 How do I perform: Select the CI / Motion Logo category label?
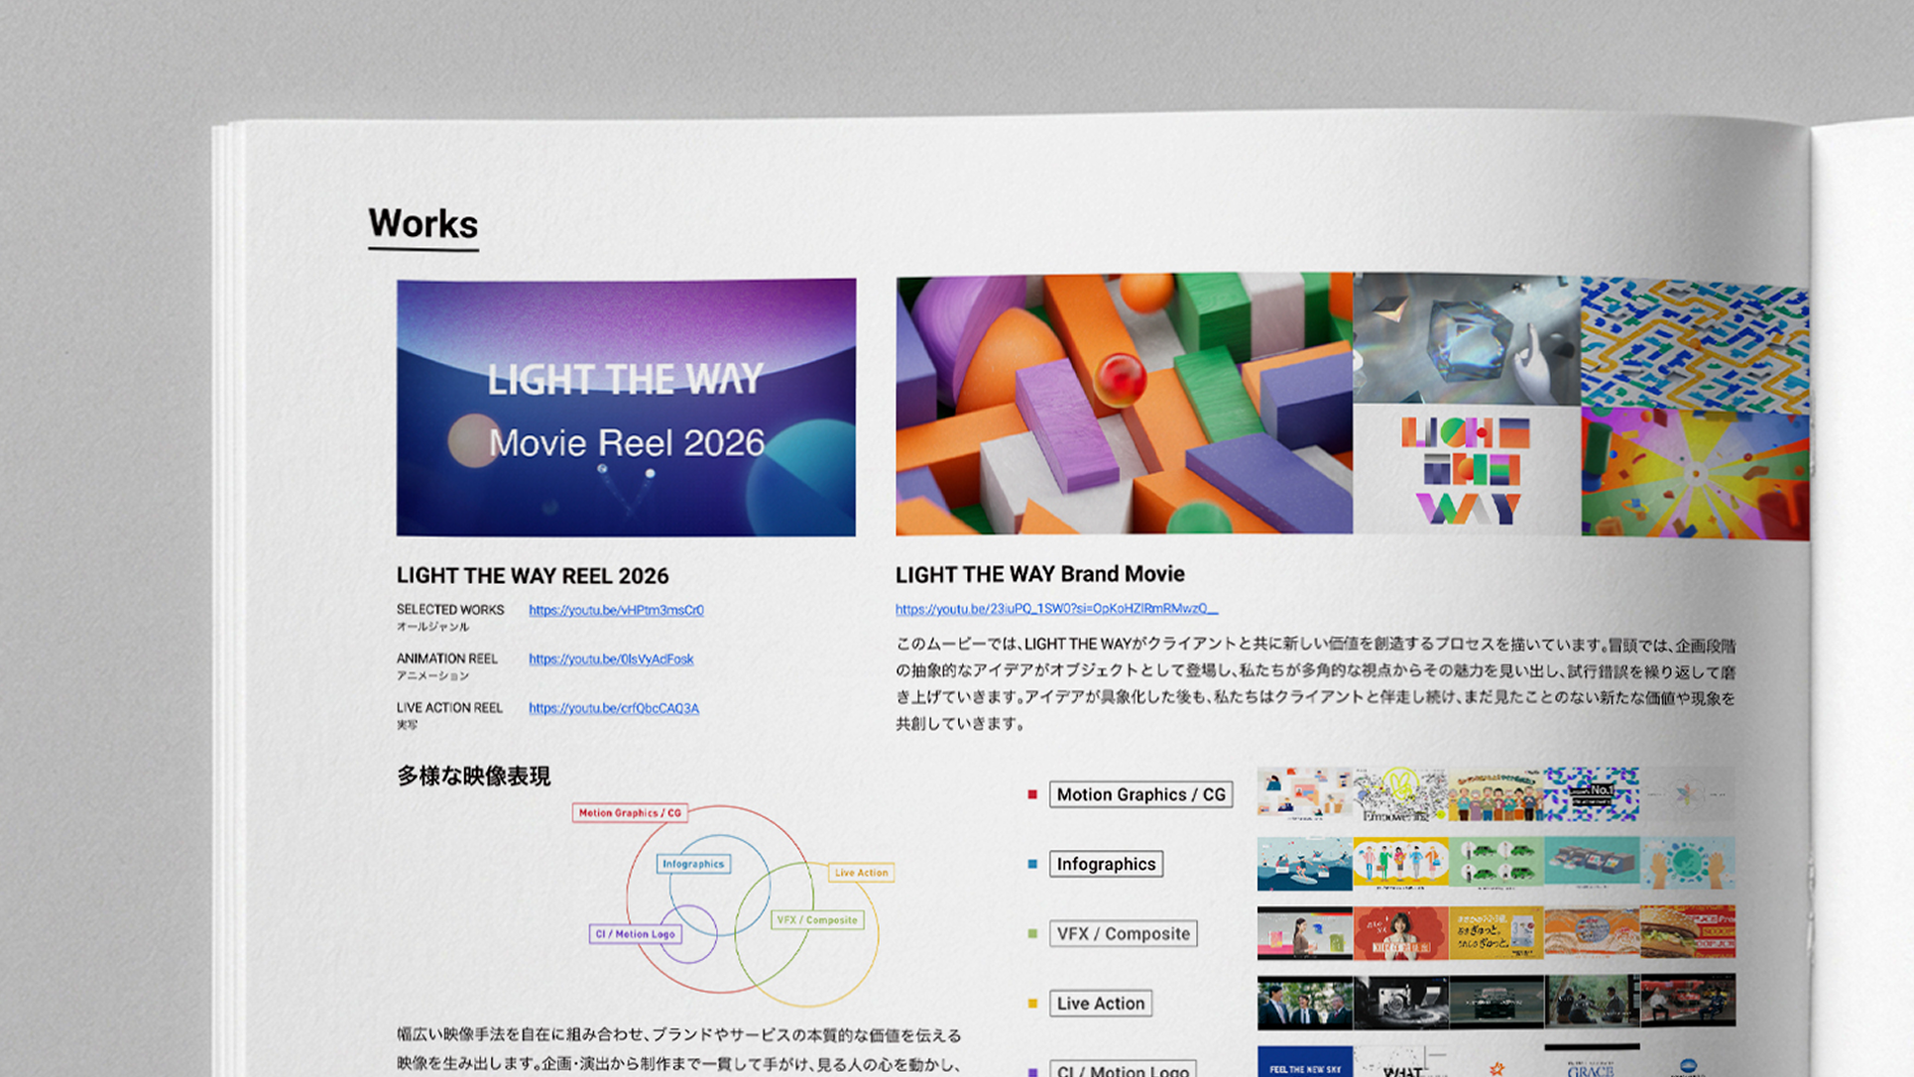(x=1122, y=1069)
